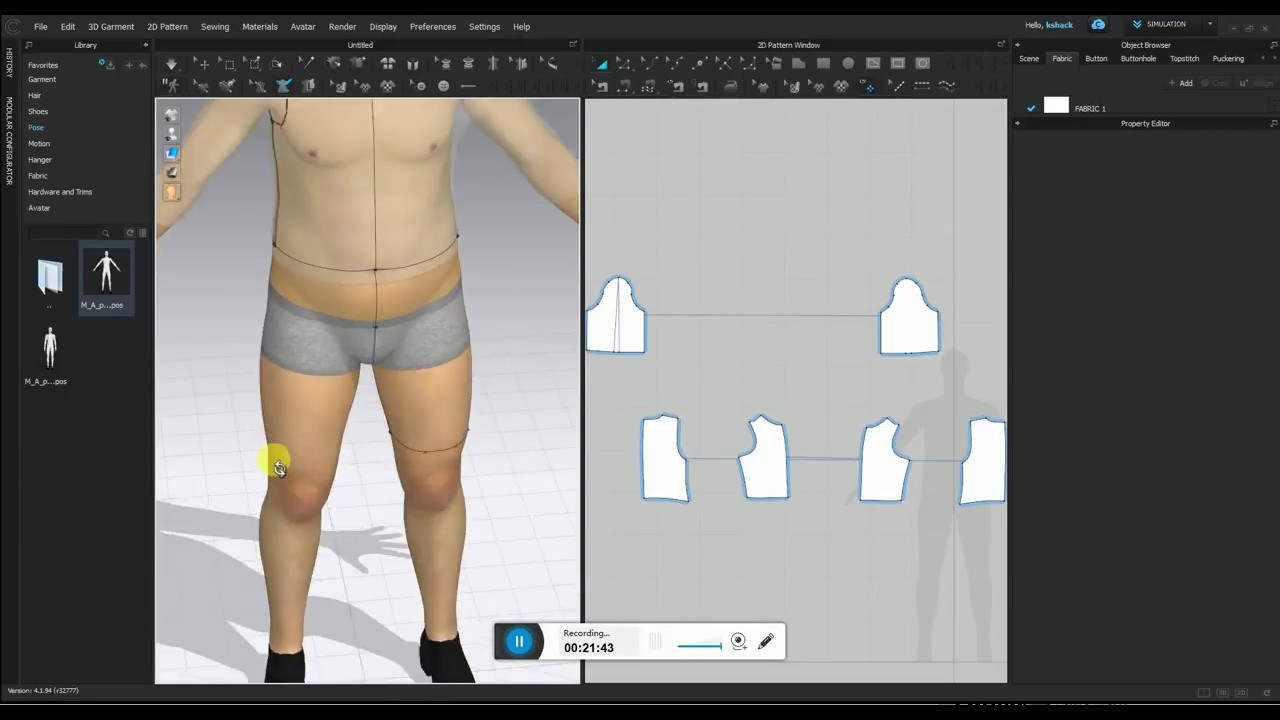This screenshot has width=1280, height=720.
Task: Switch to the Buttonhole tab
Action: tap(1138, 59)
